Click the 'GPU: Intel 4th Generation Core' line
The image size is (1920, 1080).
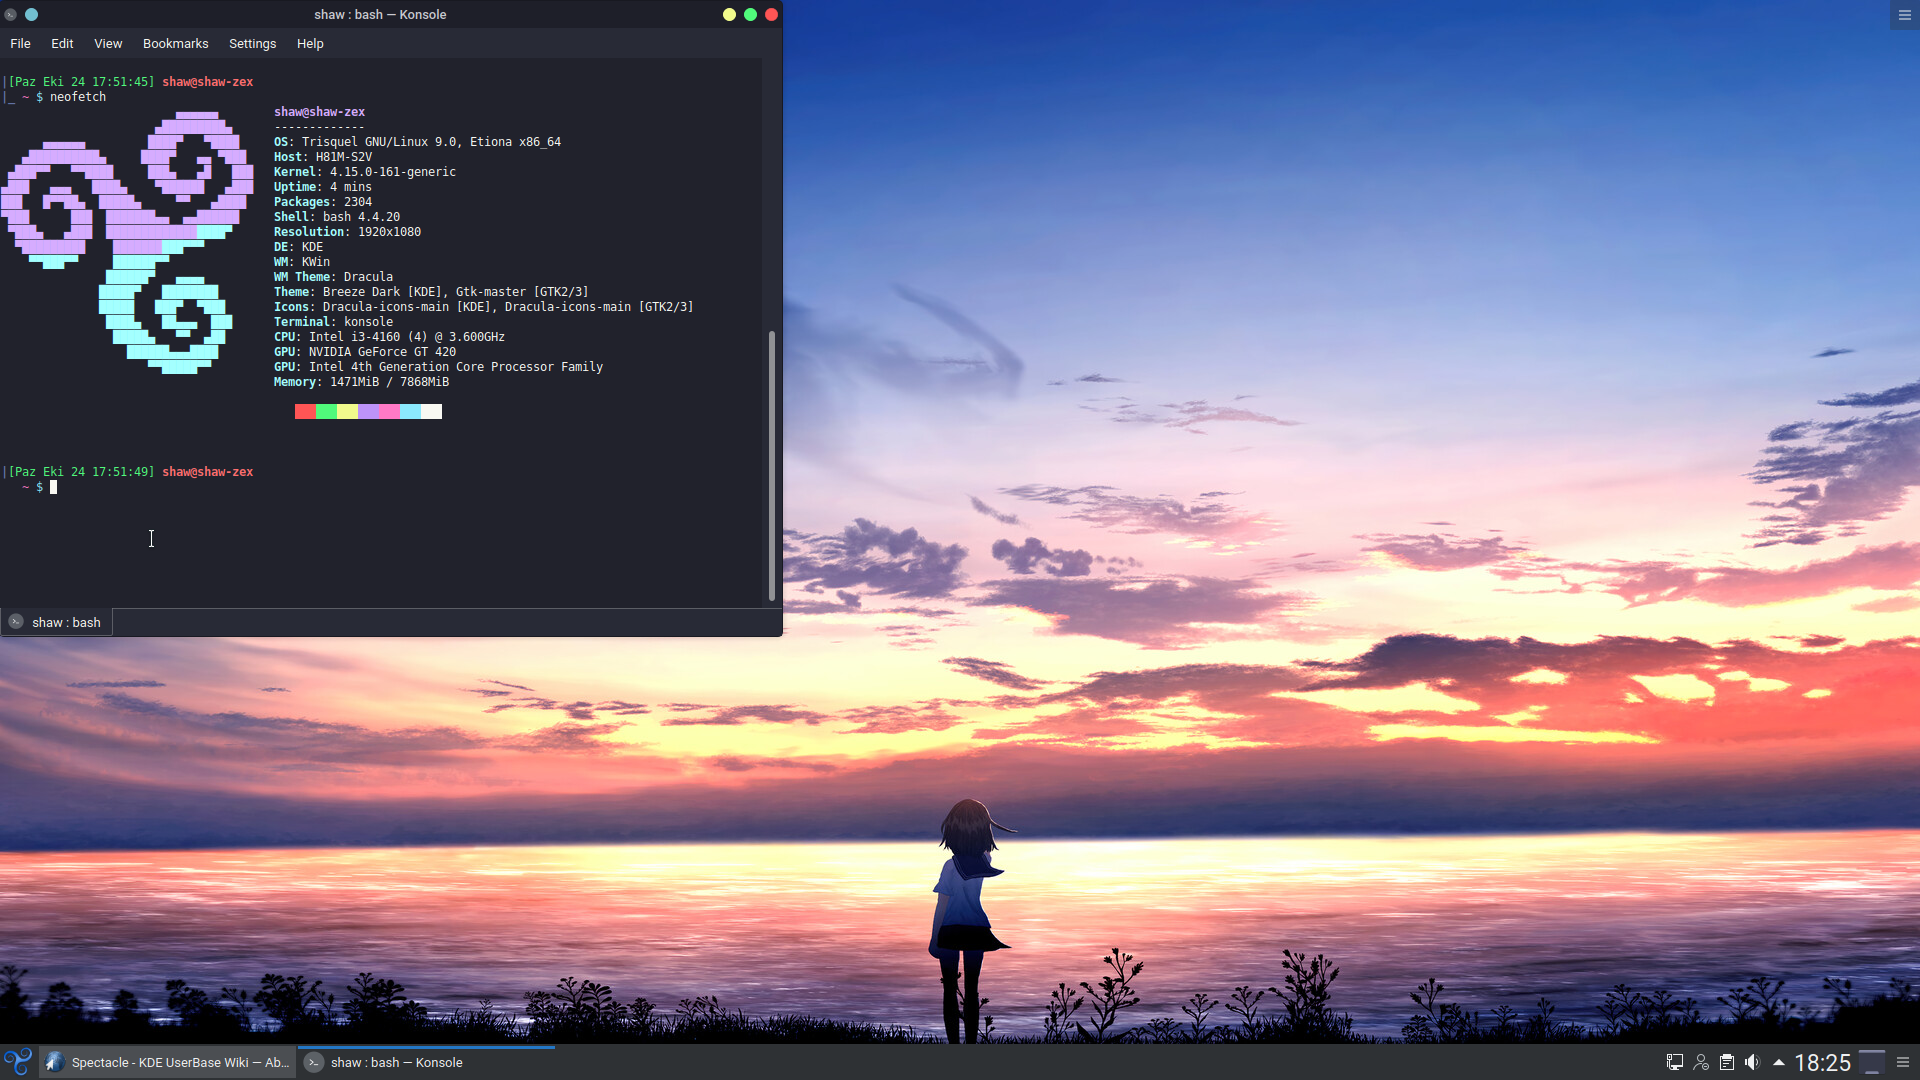tap(438, 367)
